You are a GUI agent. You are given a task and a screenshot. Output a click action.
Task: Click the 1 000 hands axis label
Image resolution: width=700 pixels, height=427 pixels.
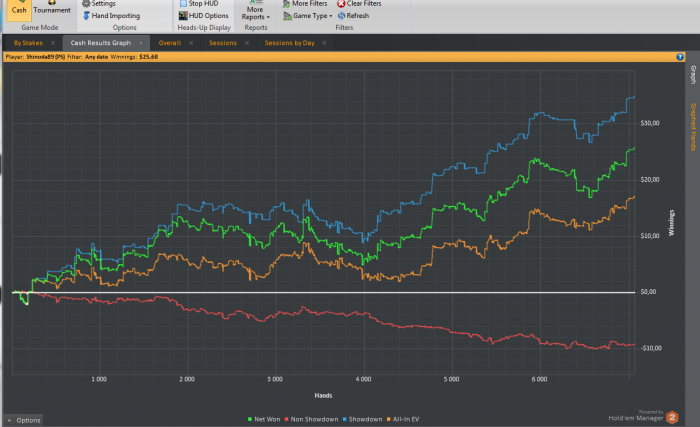(x=99, y=379)
